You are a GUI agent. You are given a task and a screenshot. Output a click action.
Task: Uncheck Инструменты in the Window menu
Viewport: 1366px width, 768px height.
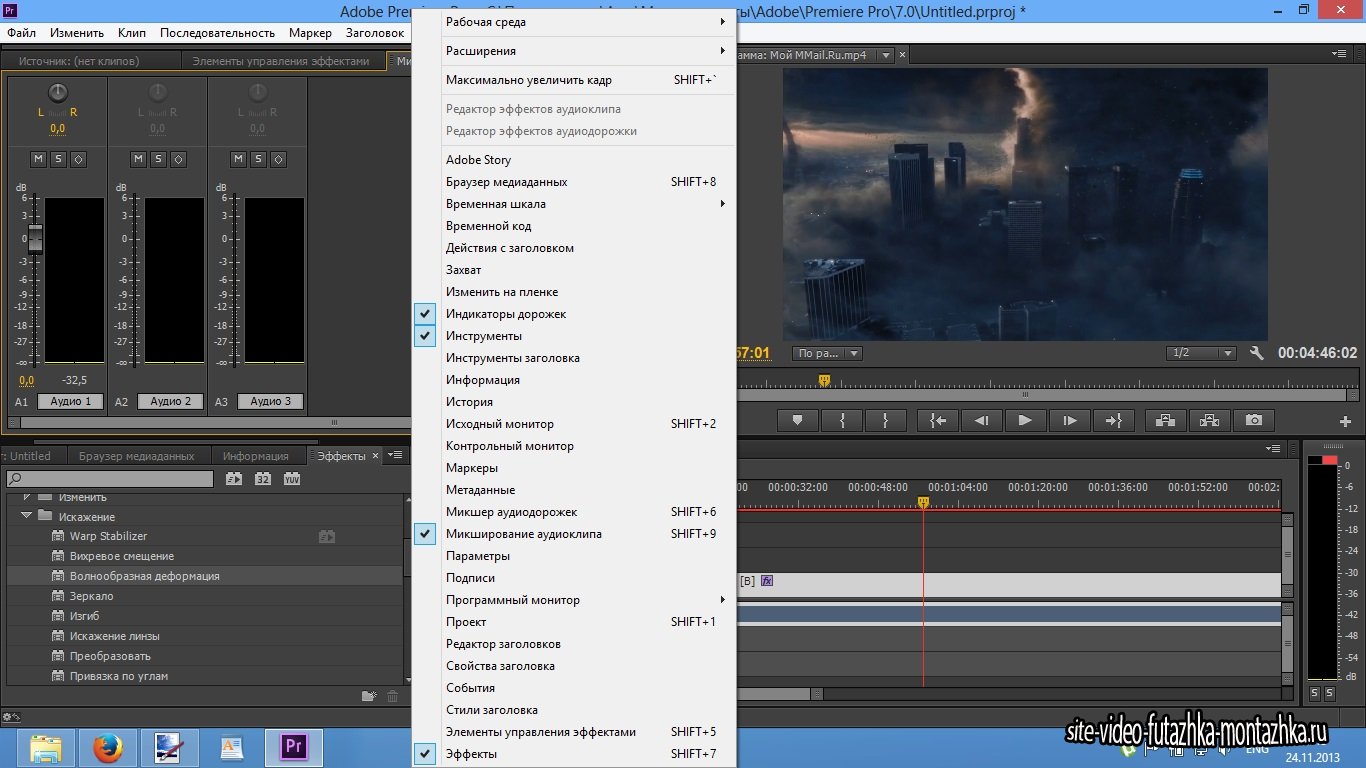(x=574, y=336)
